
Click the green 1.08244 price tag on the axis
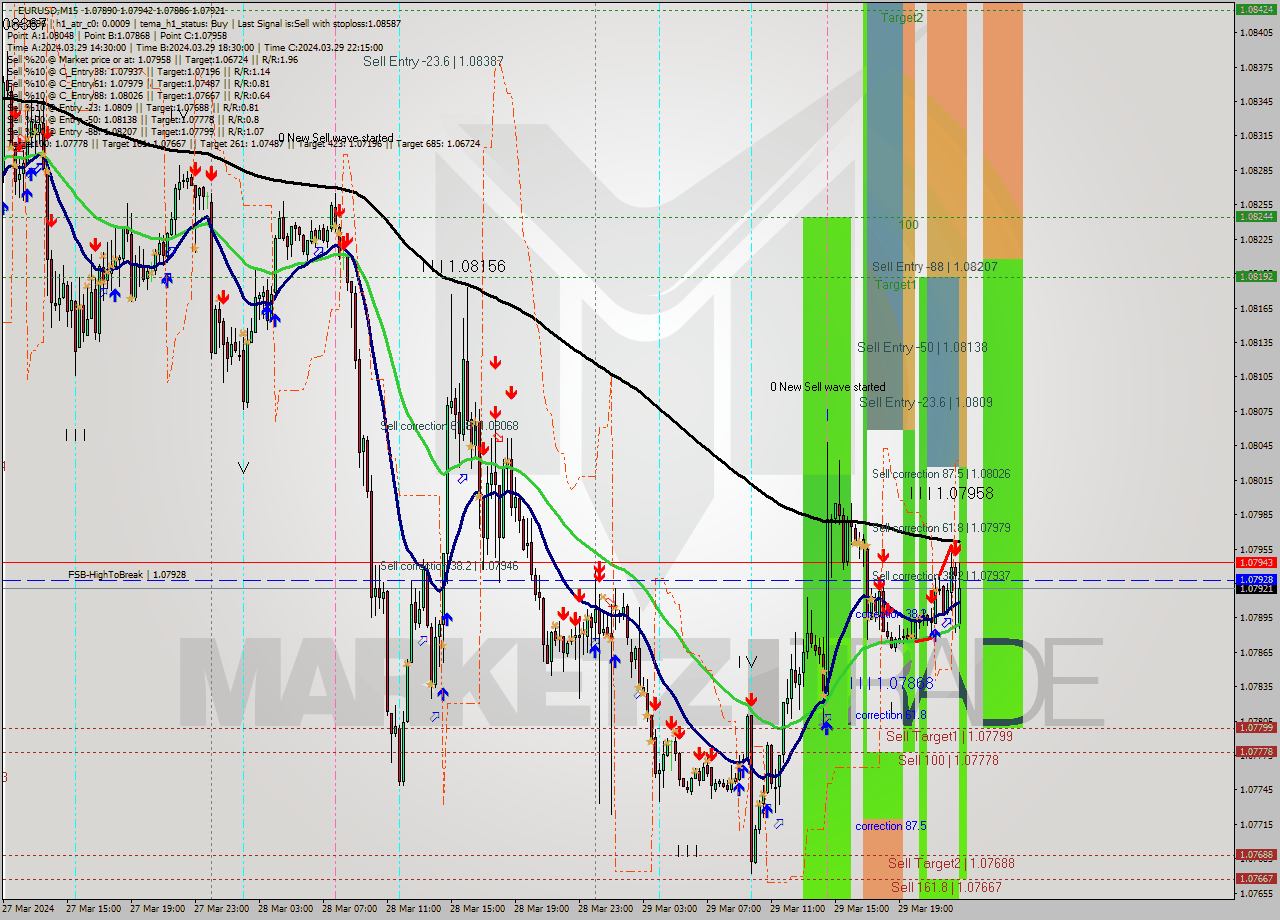1255,216
